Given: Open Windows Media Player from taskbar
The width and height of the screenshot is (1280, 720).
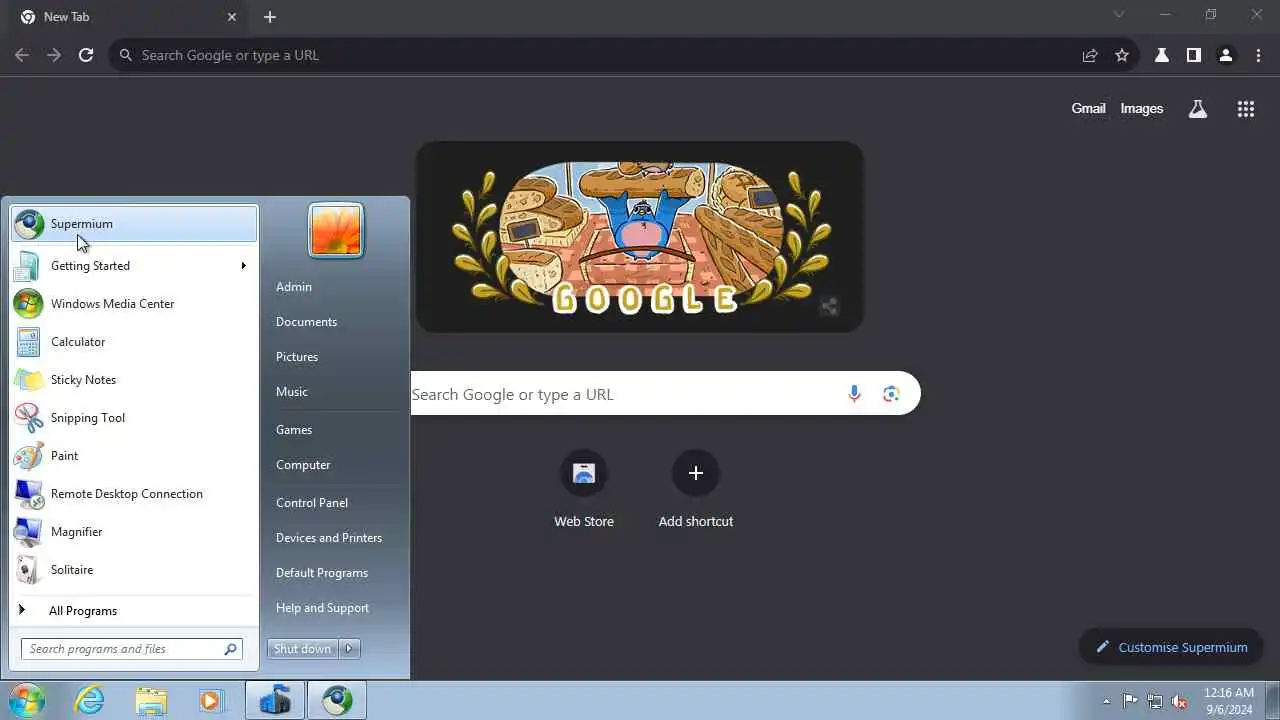Looking at the screenshot, I should pyautogui.click(x=211, y=701).
